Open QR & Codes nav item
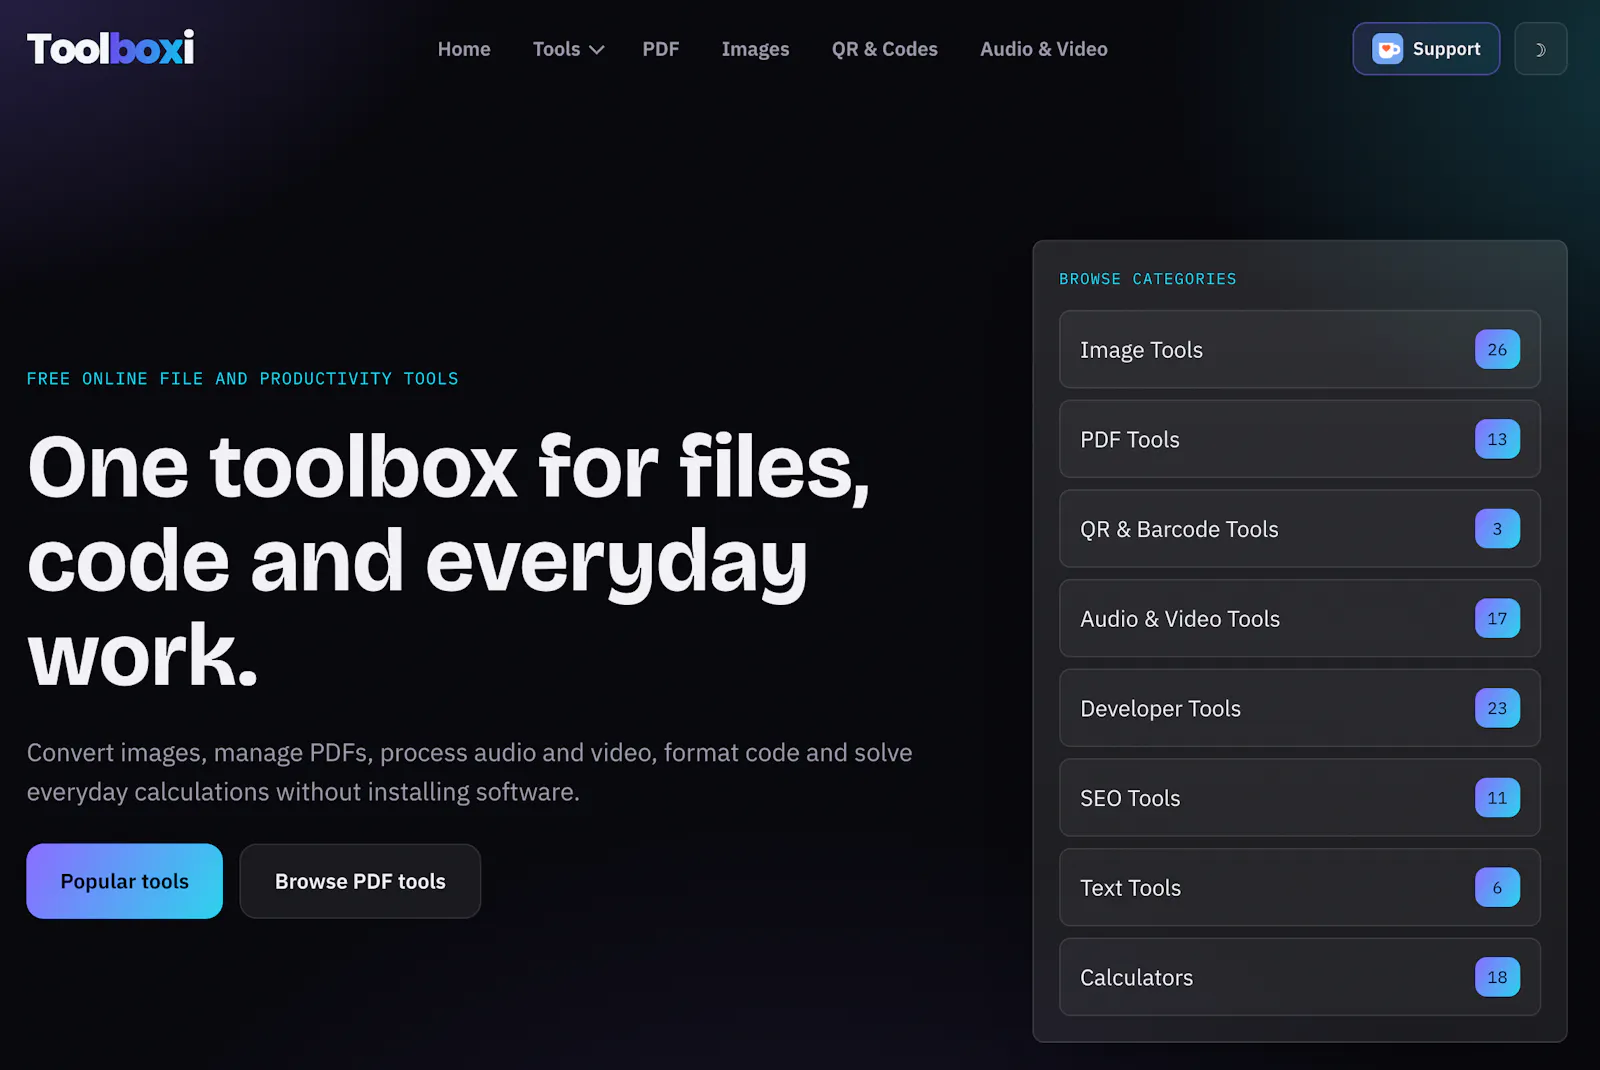This screenshot has height=1070, width=1600. coord(885,49)
